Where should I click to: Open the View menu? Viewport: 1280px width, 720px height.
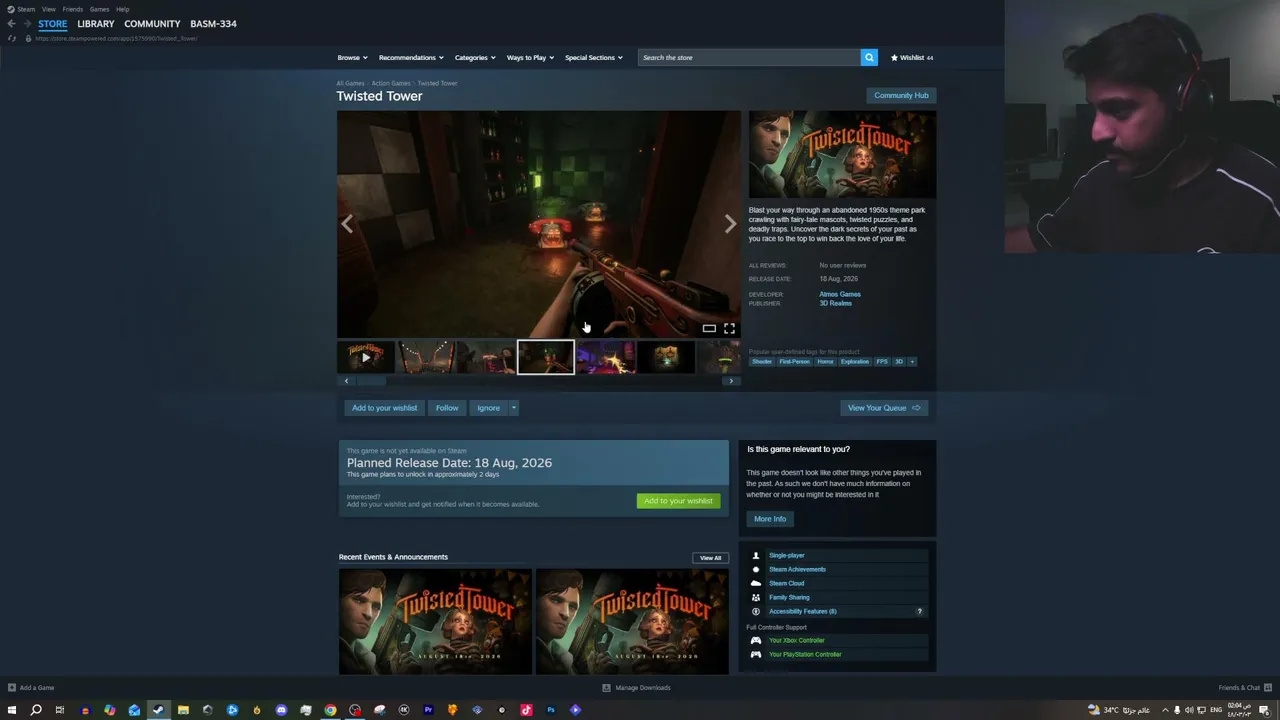[49, 9]
